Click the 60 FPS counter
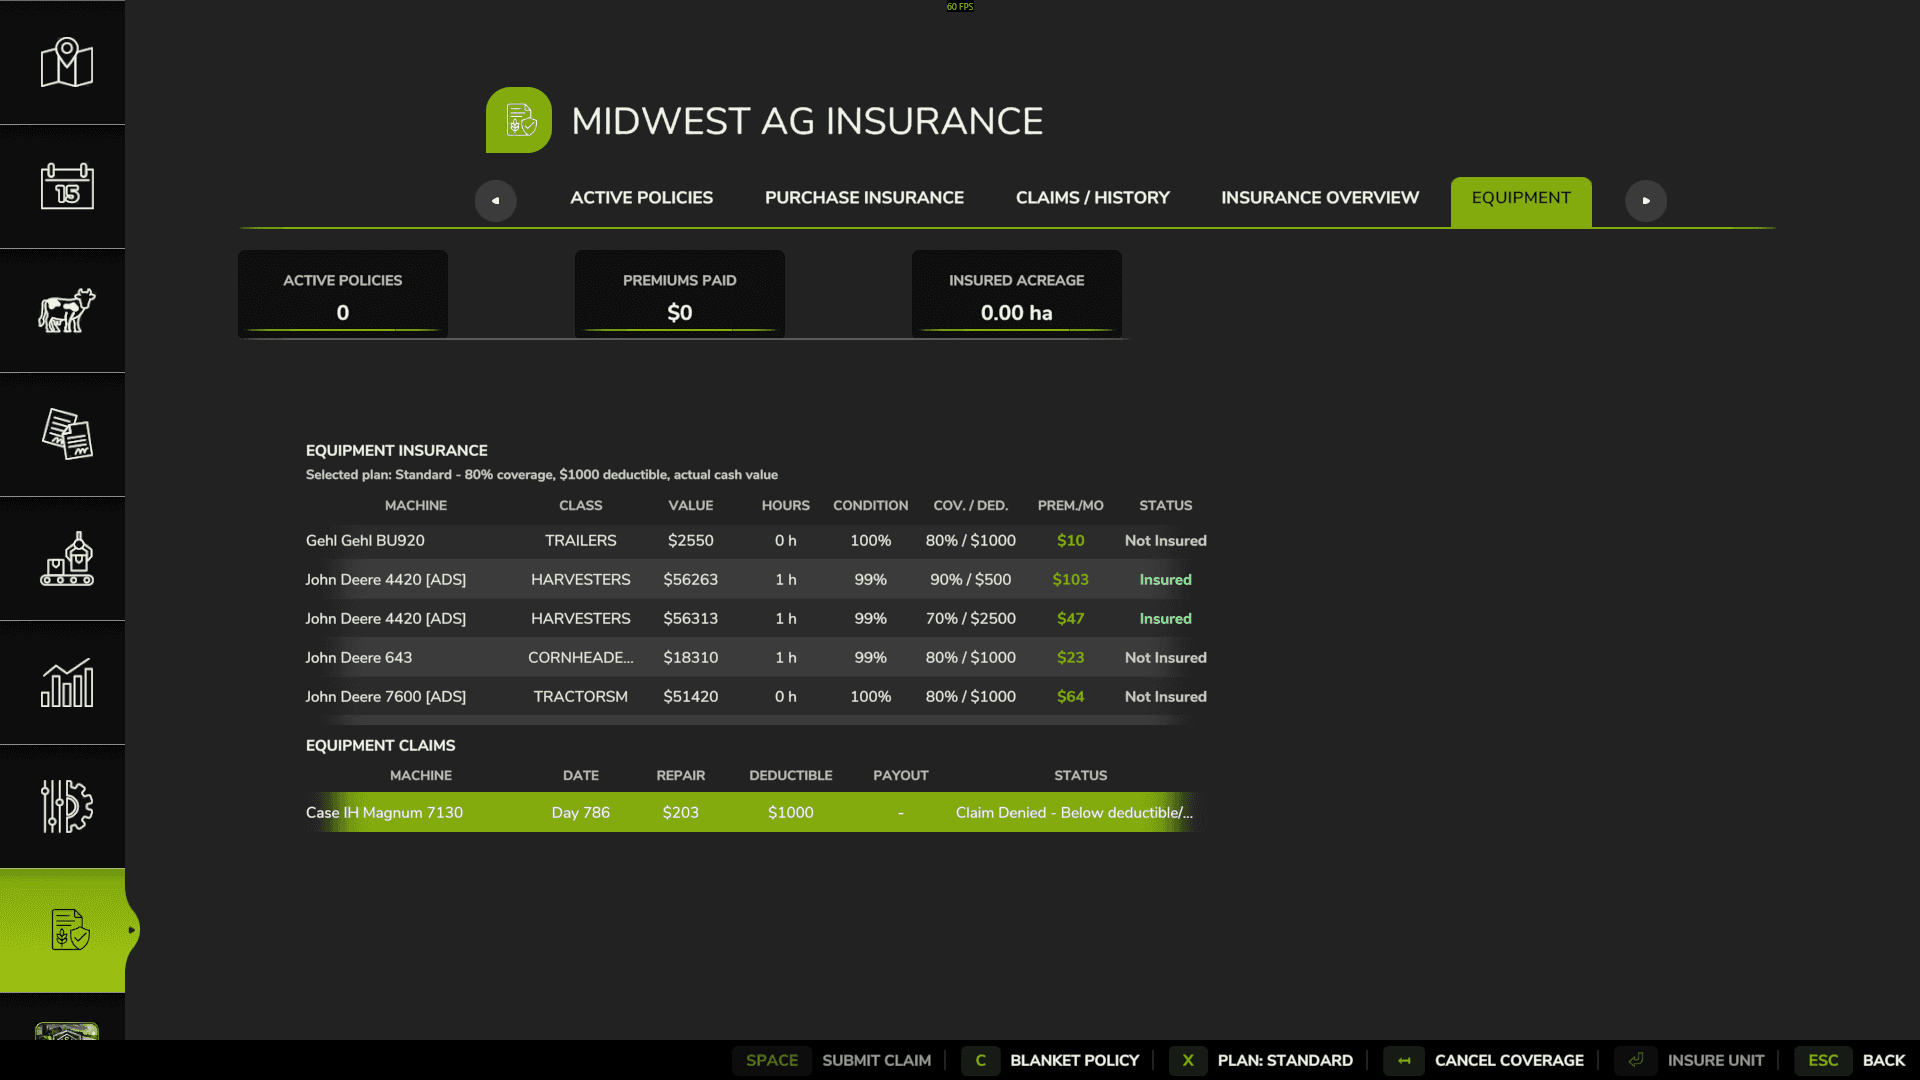Viewport: 1920px width, 1080px height. [x=959, y=6]
